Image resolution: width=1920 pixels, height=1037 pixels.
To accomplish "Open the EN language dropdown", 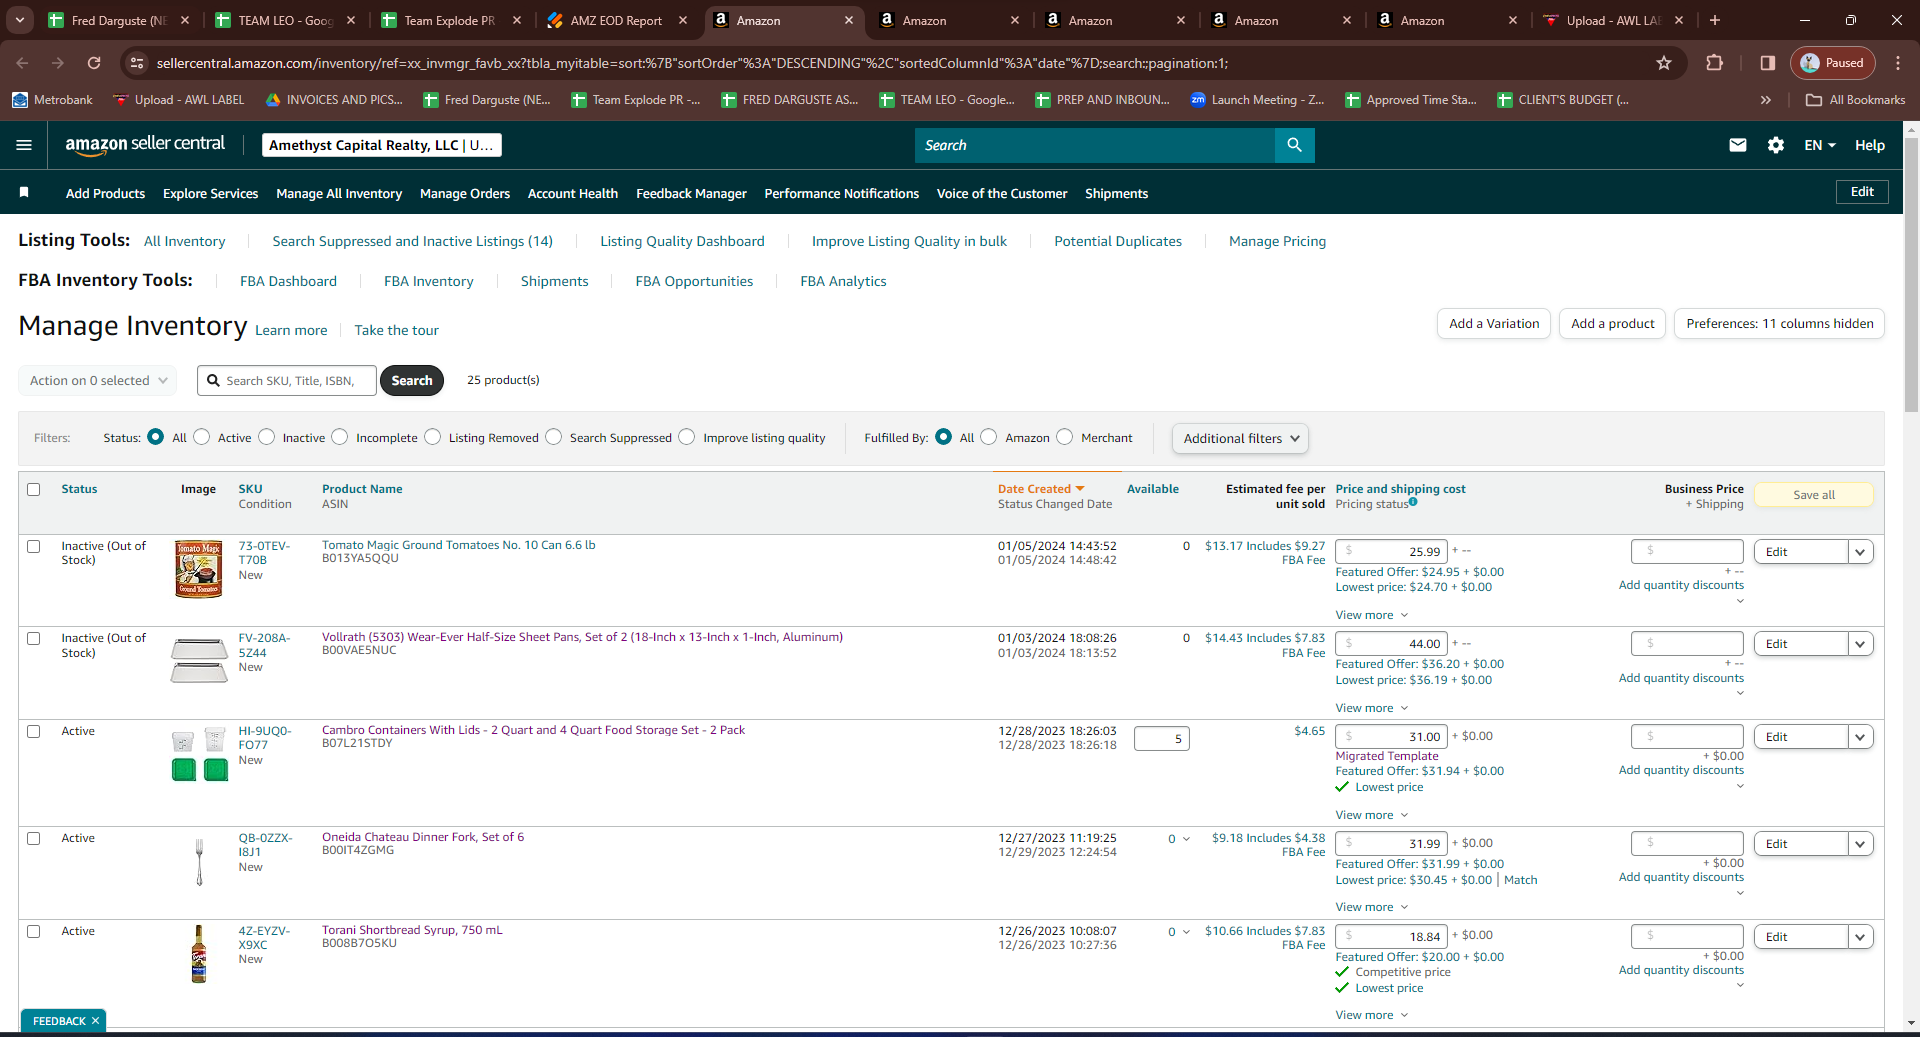I will click(1820, 145).
